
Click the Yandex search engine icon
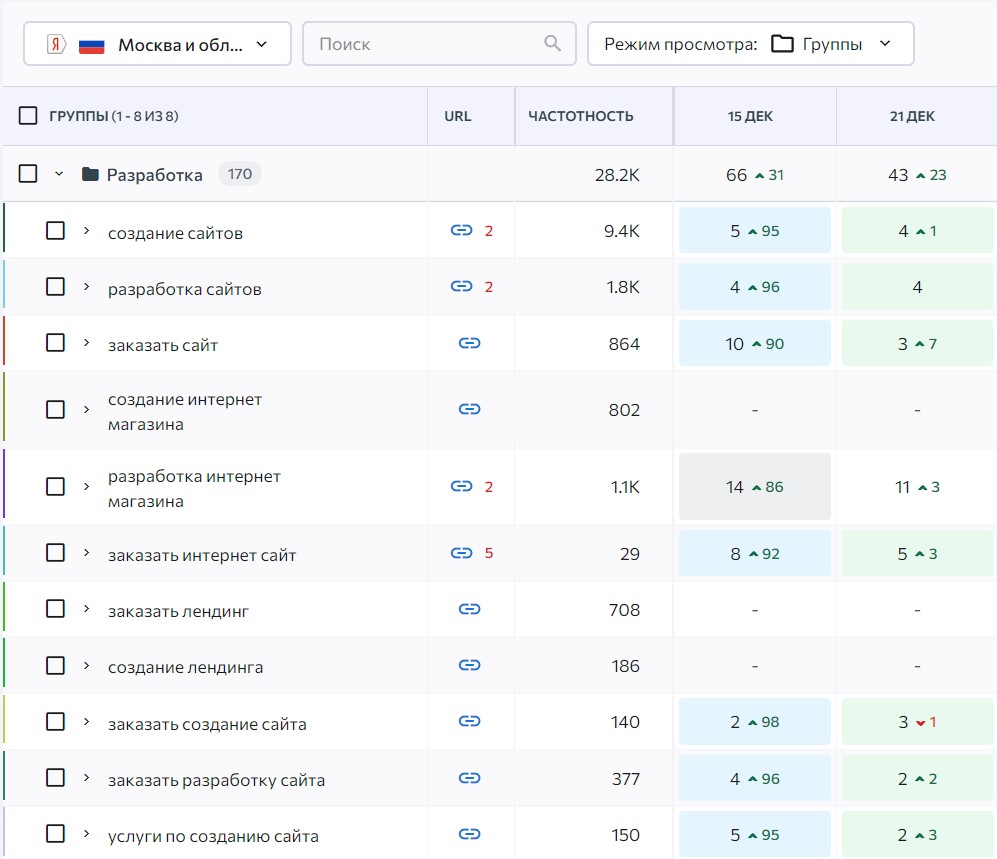(57, 45)
